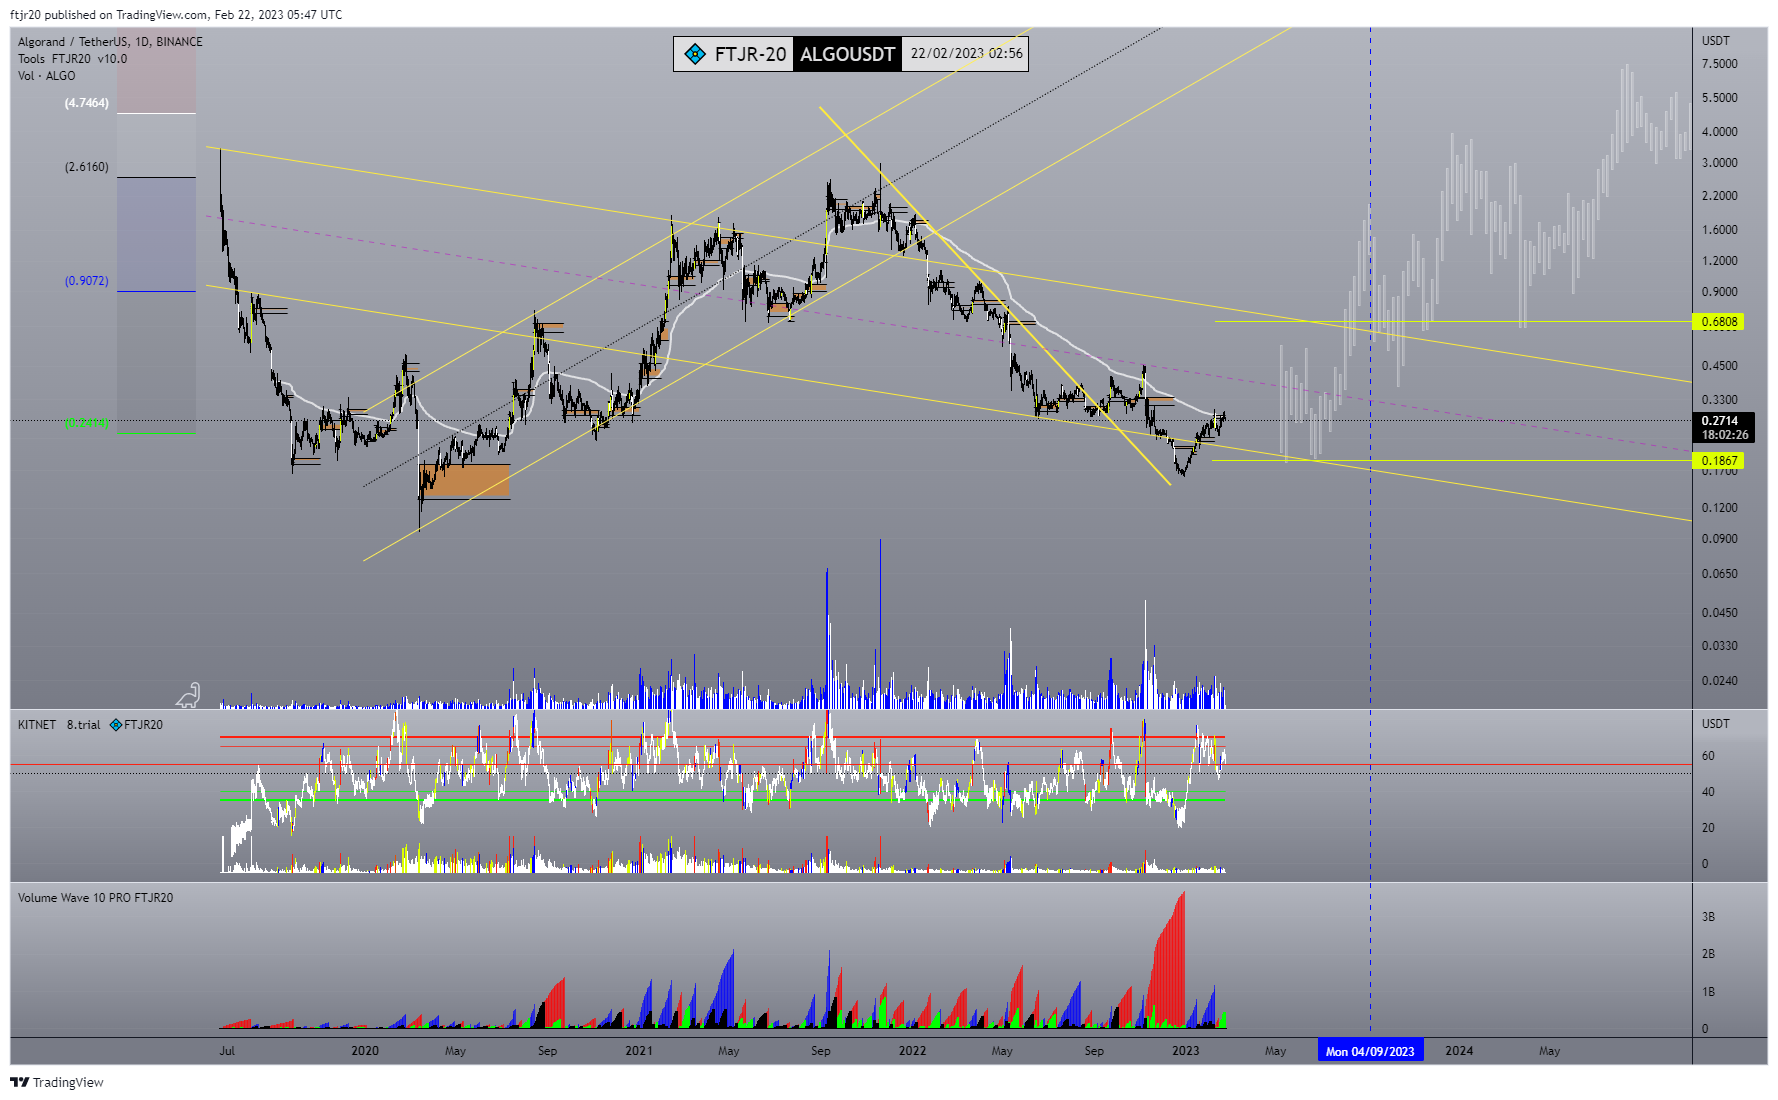Click the 20 tick on the KITNET axis
The image size is (1778, 1100).
point(1708,828)
